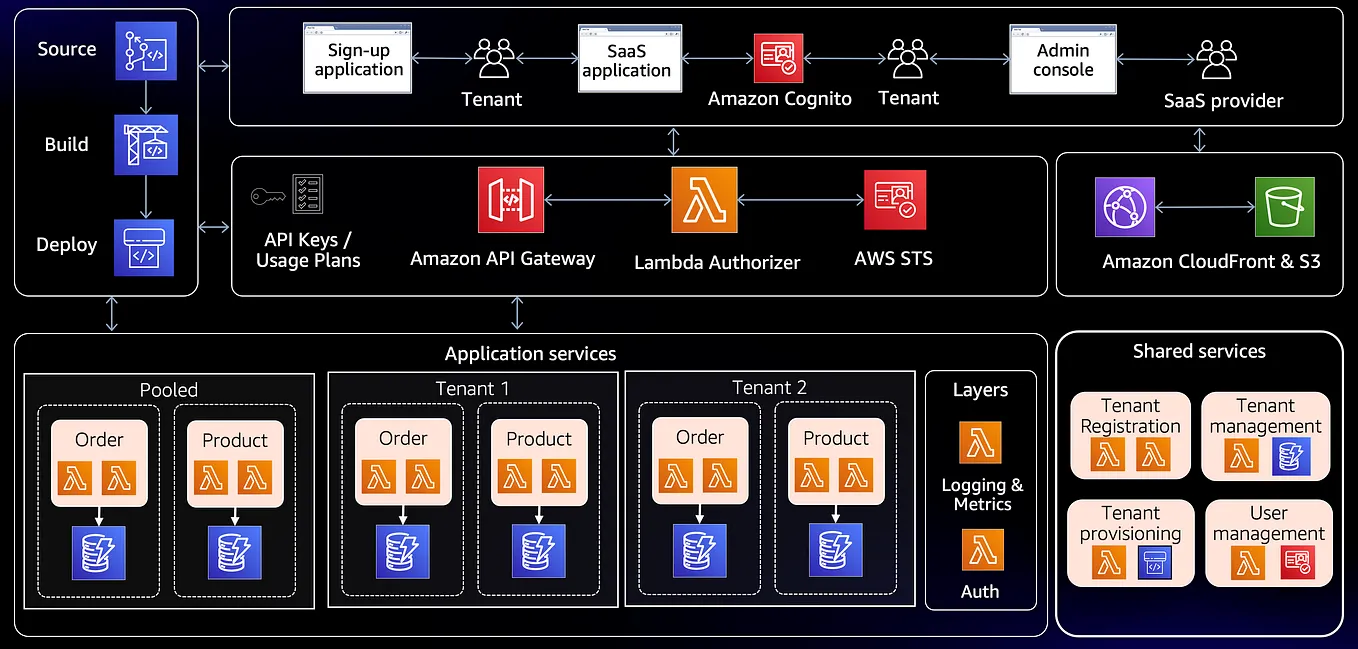This screenshot has height=649, width=1358.
Task: Select the DynamoDB icon under Tenant 1 Order
Action: pos(402,551)
